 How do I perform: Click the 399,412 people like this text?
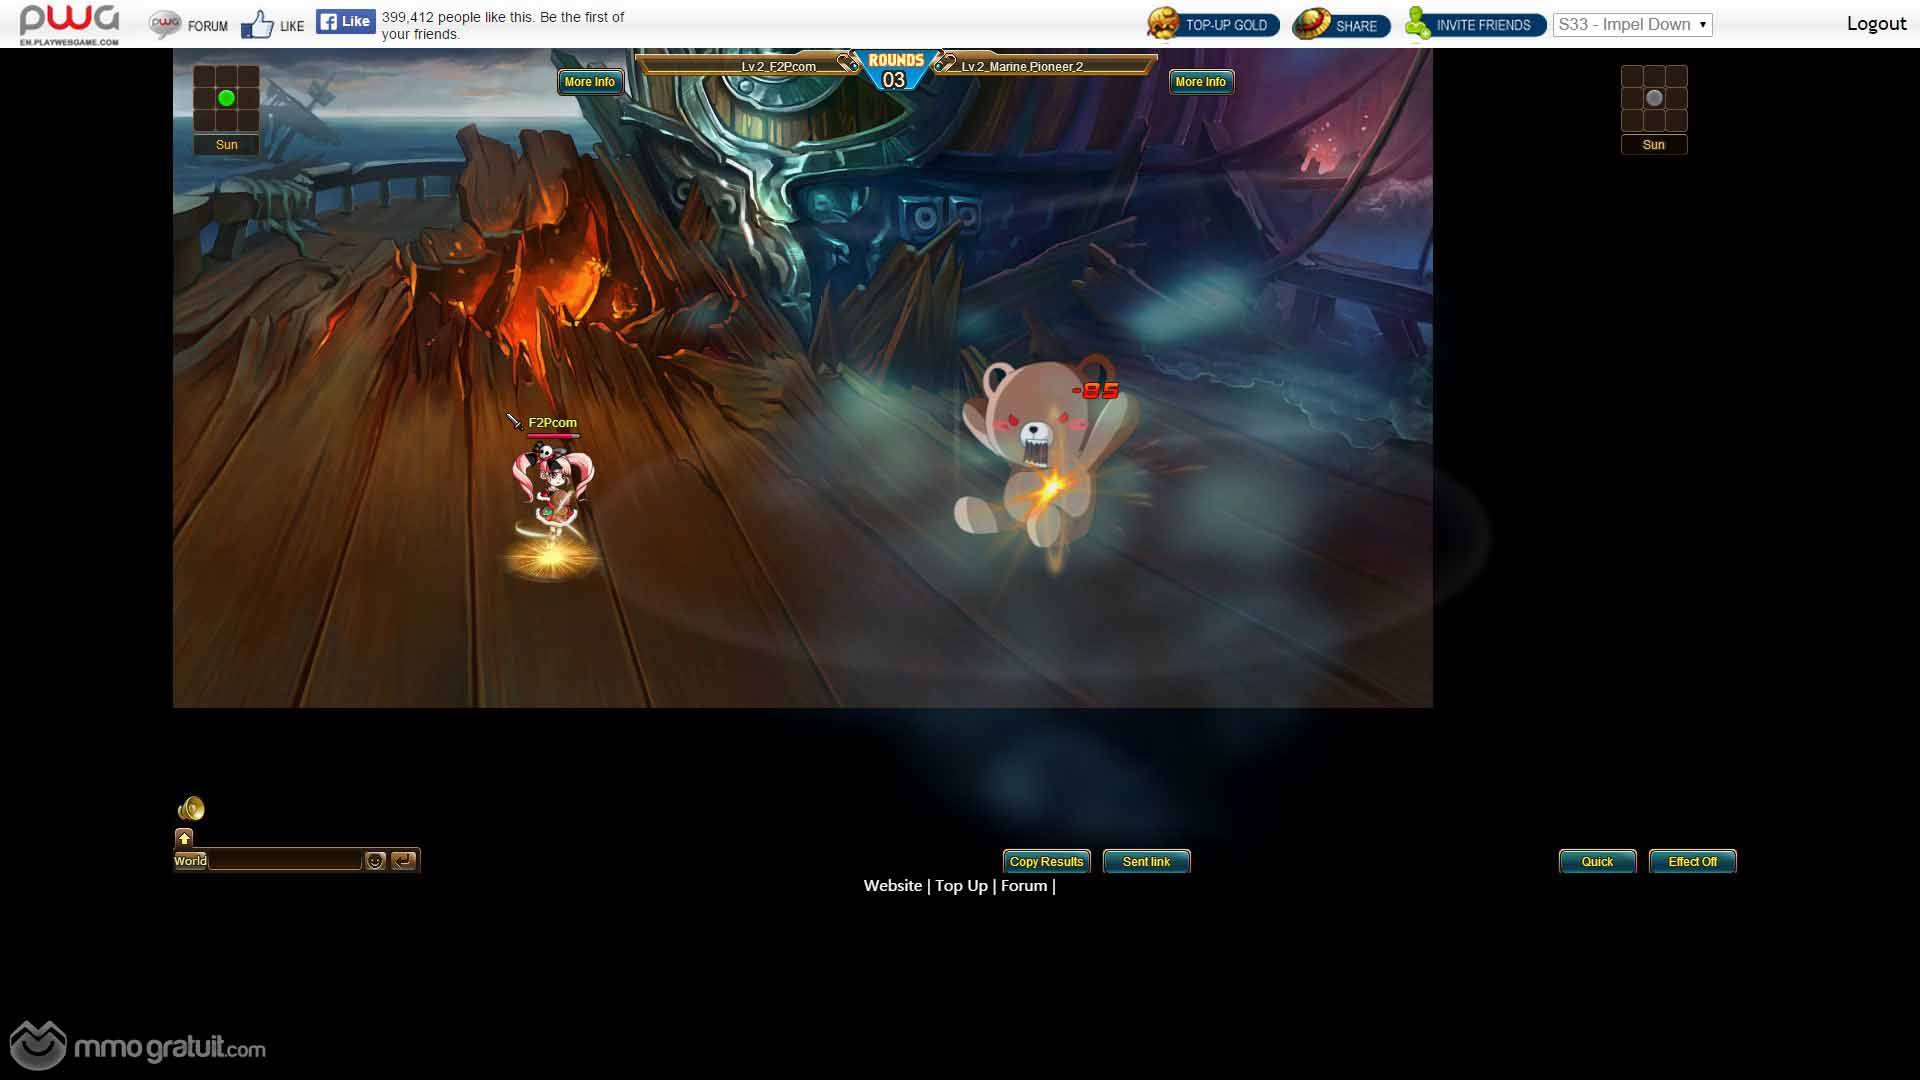click(x=502, y=25)
